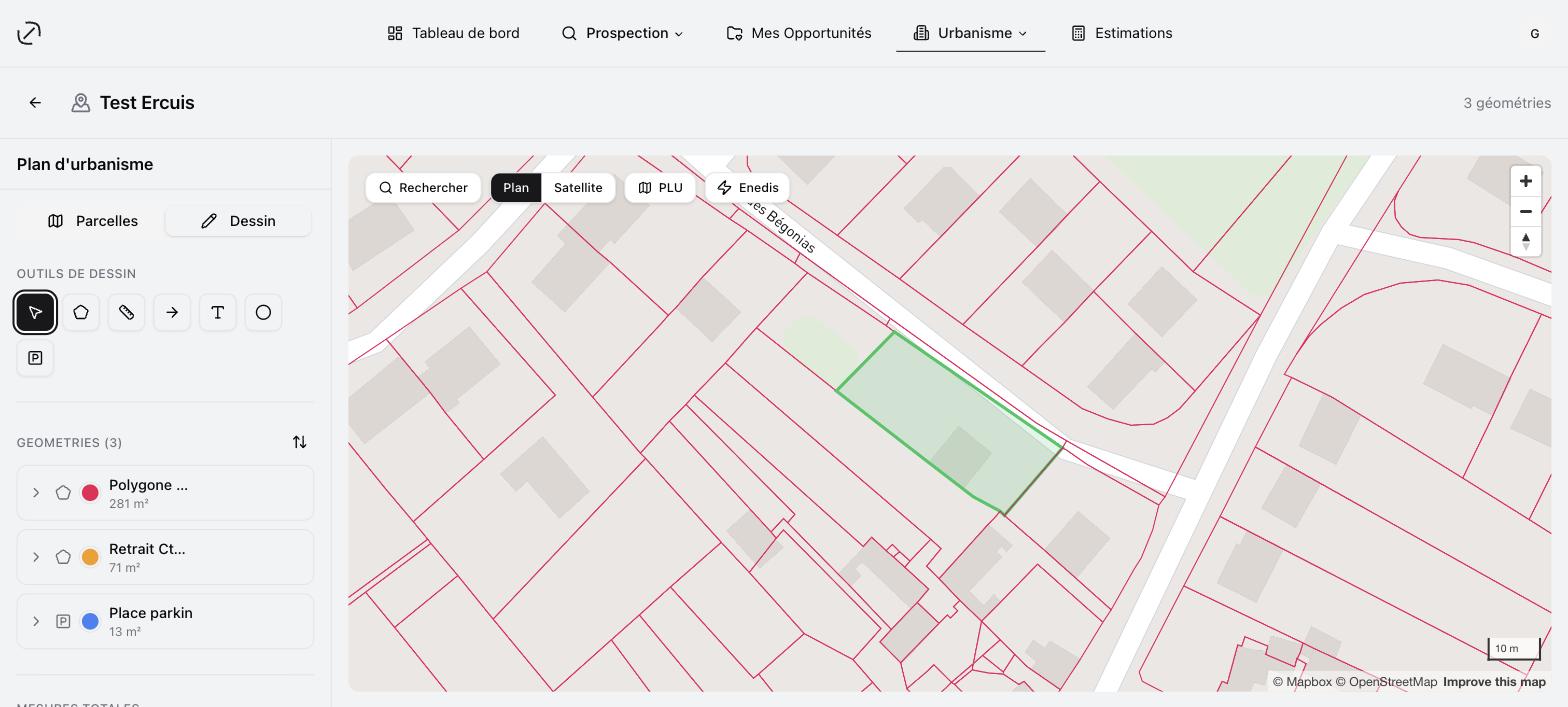Click parking icon of Place parkin row
This screenshot has width=1568, height=707.
[63, 621]
